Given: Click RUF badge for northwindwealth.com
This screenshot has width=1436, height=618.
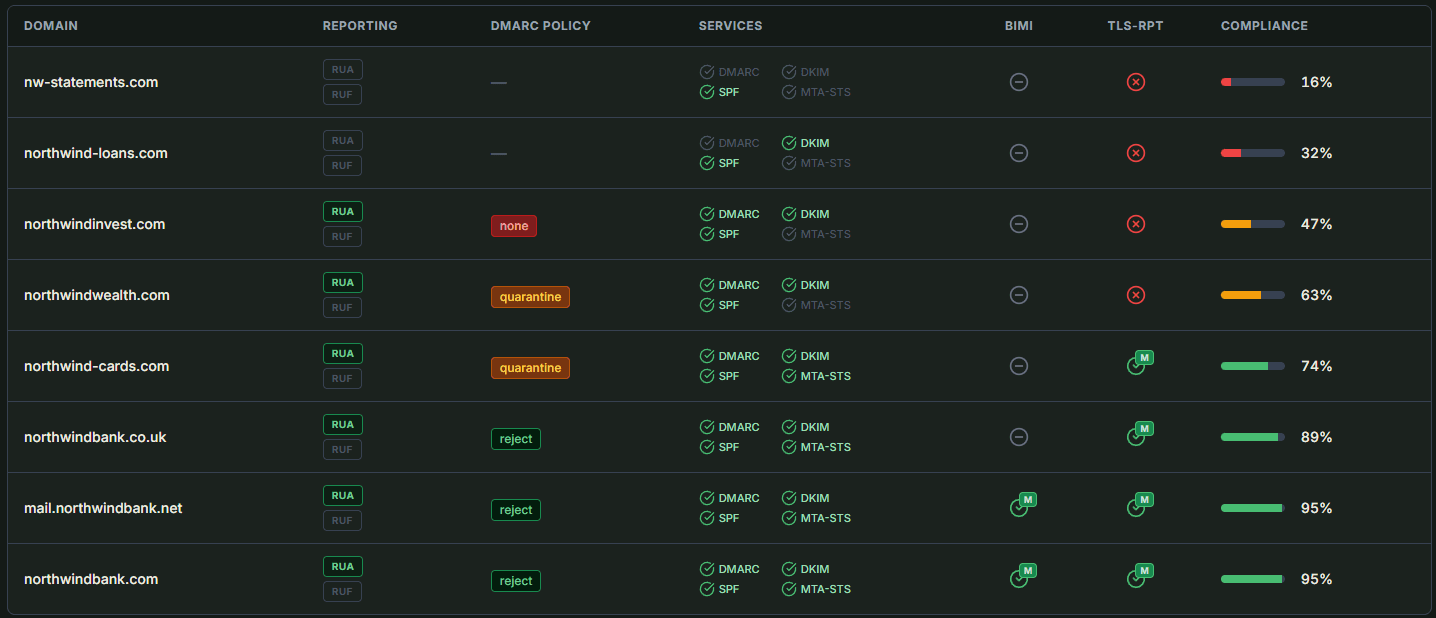Looking at the screenshot, I should pyautogui.click(x=342, y=307).
